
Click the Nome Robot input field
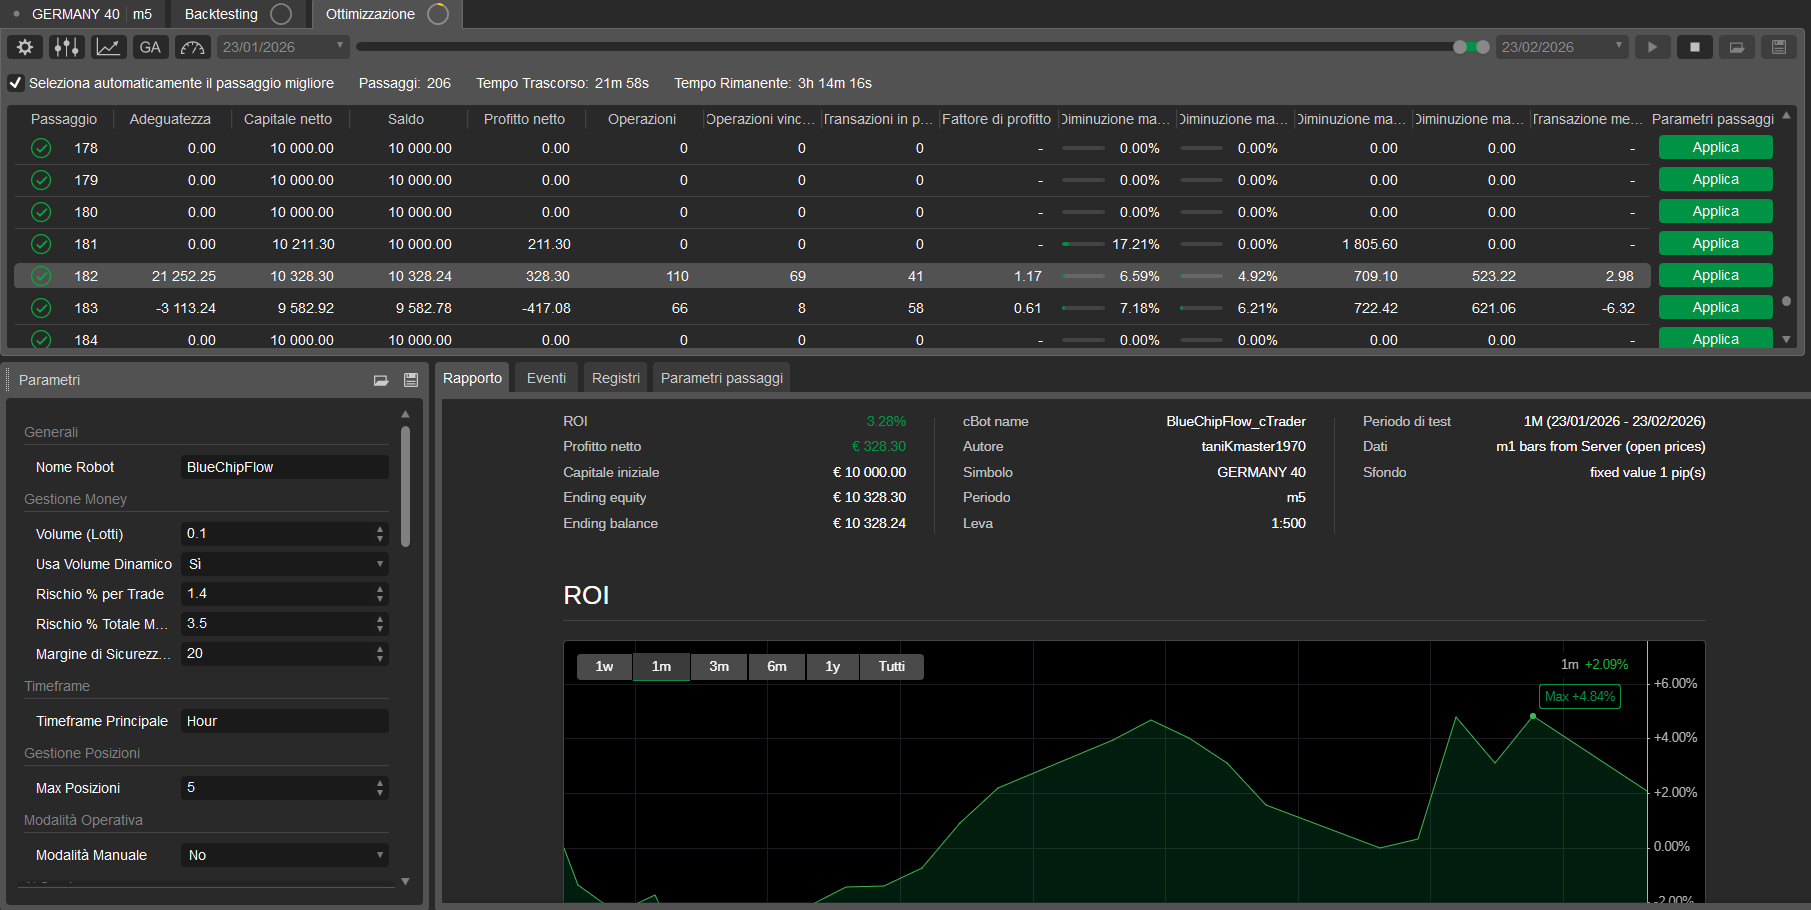point(284,466)
